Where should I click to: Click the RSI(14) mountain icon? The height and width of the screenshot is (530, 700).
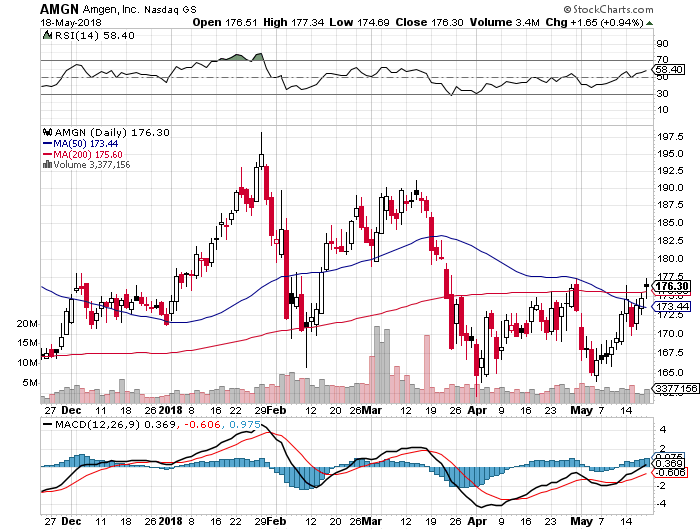click(x=47, y=35)
